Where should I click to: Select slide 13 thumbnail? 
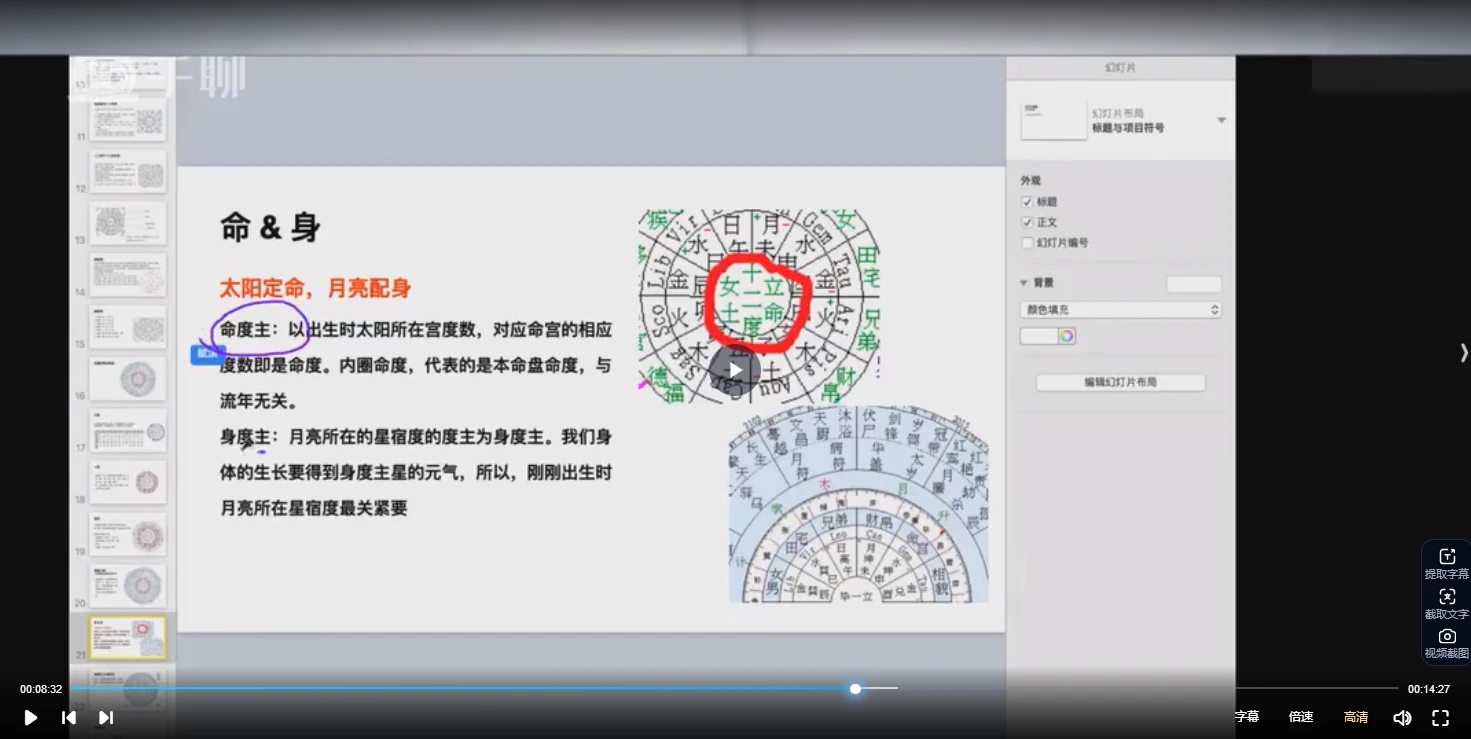click(x=127, y=223)
